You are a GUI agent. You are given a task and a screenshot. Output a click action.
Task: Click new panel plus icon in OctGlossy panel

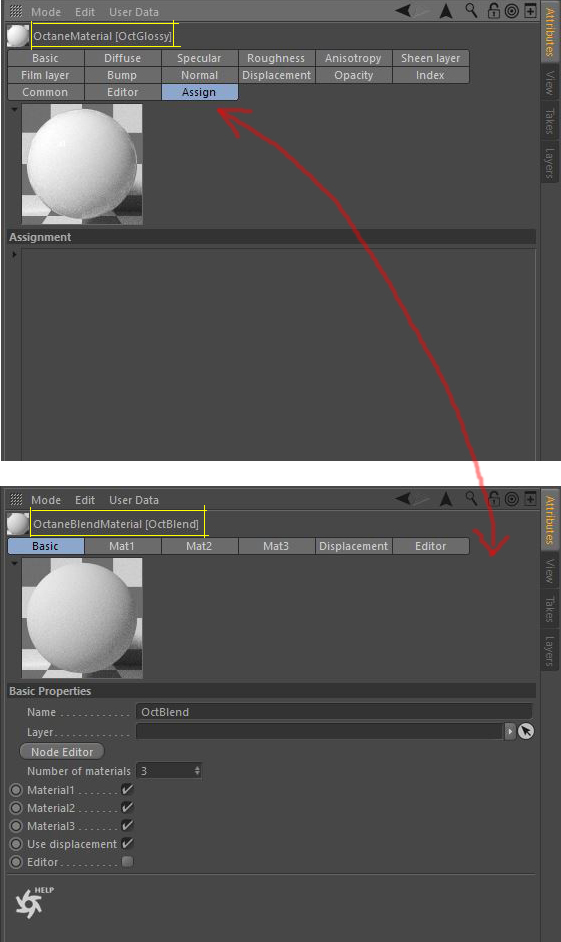(530, 11)
